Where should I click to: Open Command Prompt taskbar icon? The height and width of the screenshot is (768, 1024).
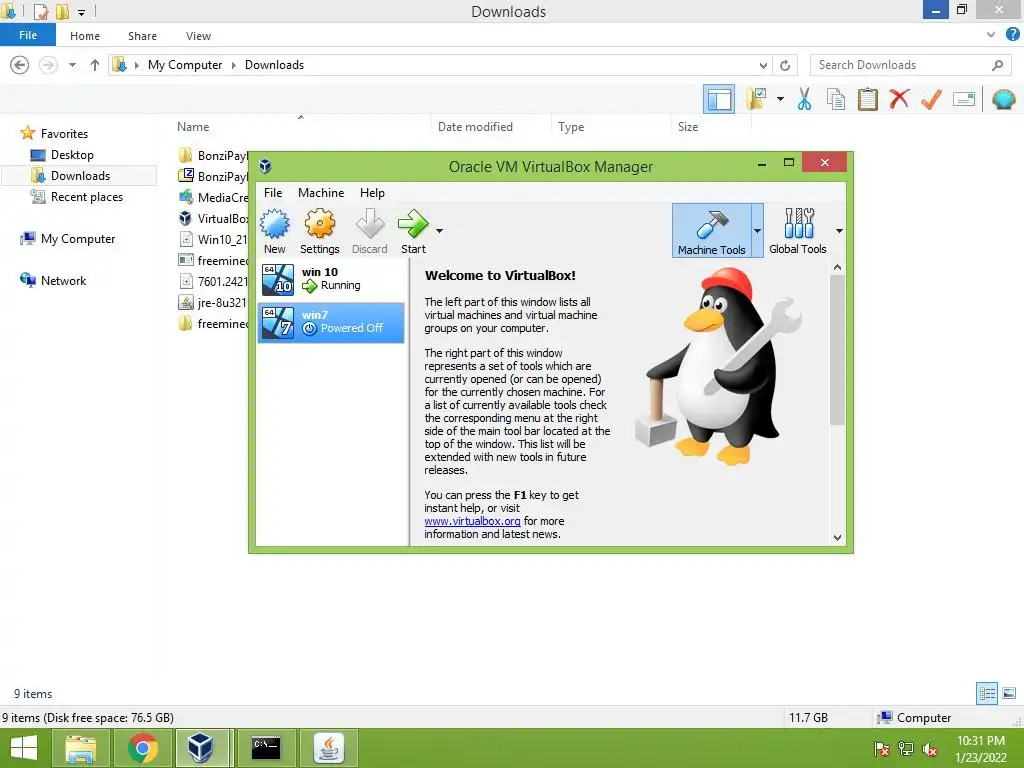(x=266, y=748)
